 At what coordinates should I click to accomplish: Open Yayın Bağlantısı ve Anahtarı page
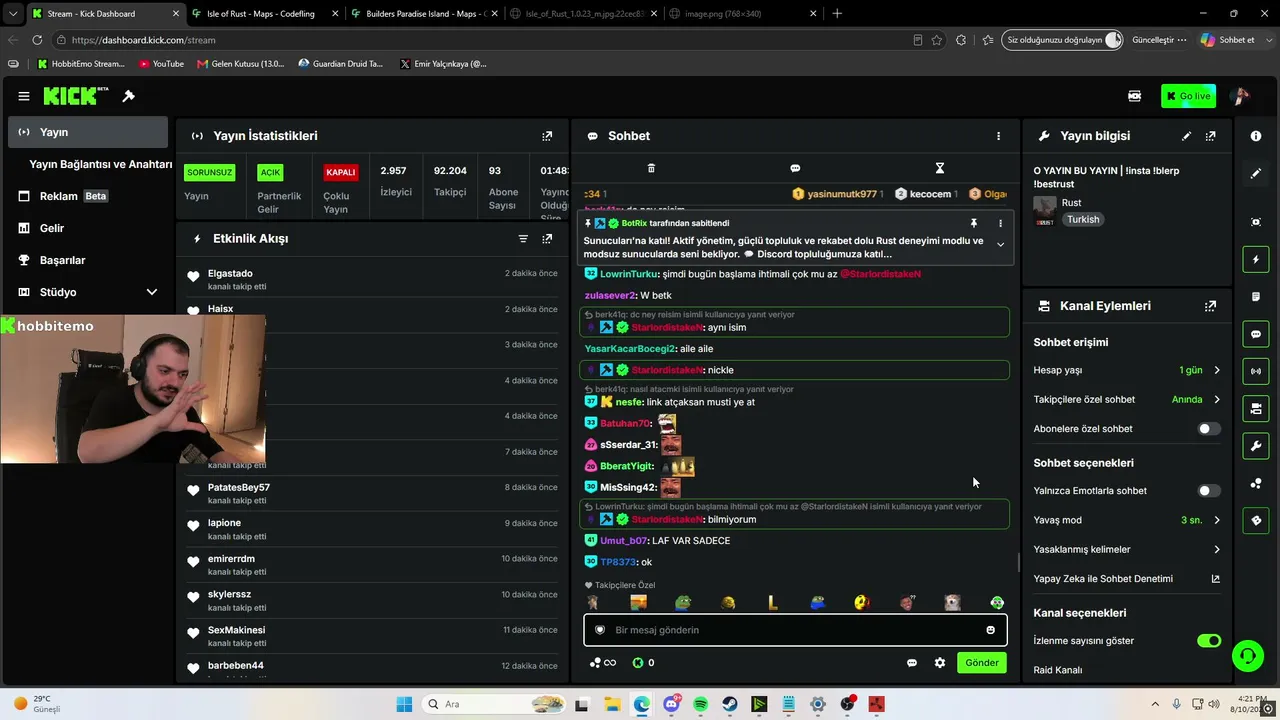[x=101, y=164]
